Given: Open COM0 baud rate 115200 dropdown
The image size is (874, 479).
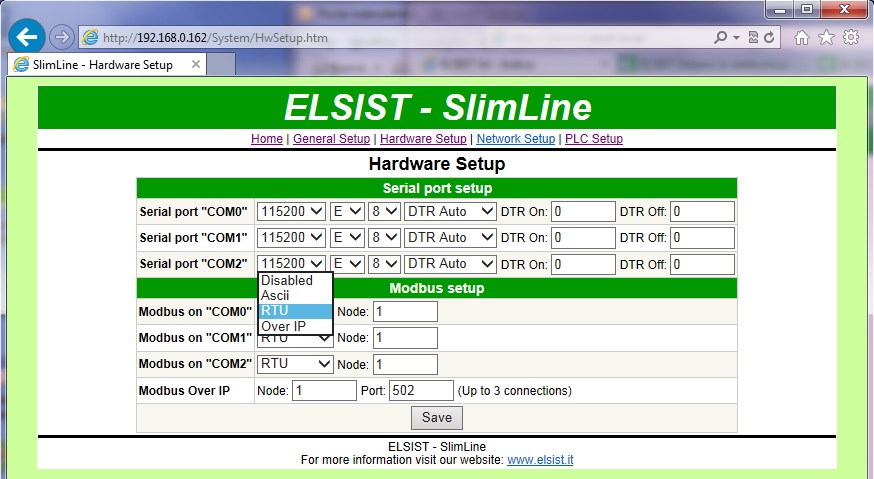Looking at the screenshot, I should pos(291,211).
